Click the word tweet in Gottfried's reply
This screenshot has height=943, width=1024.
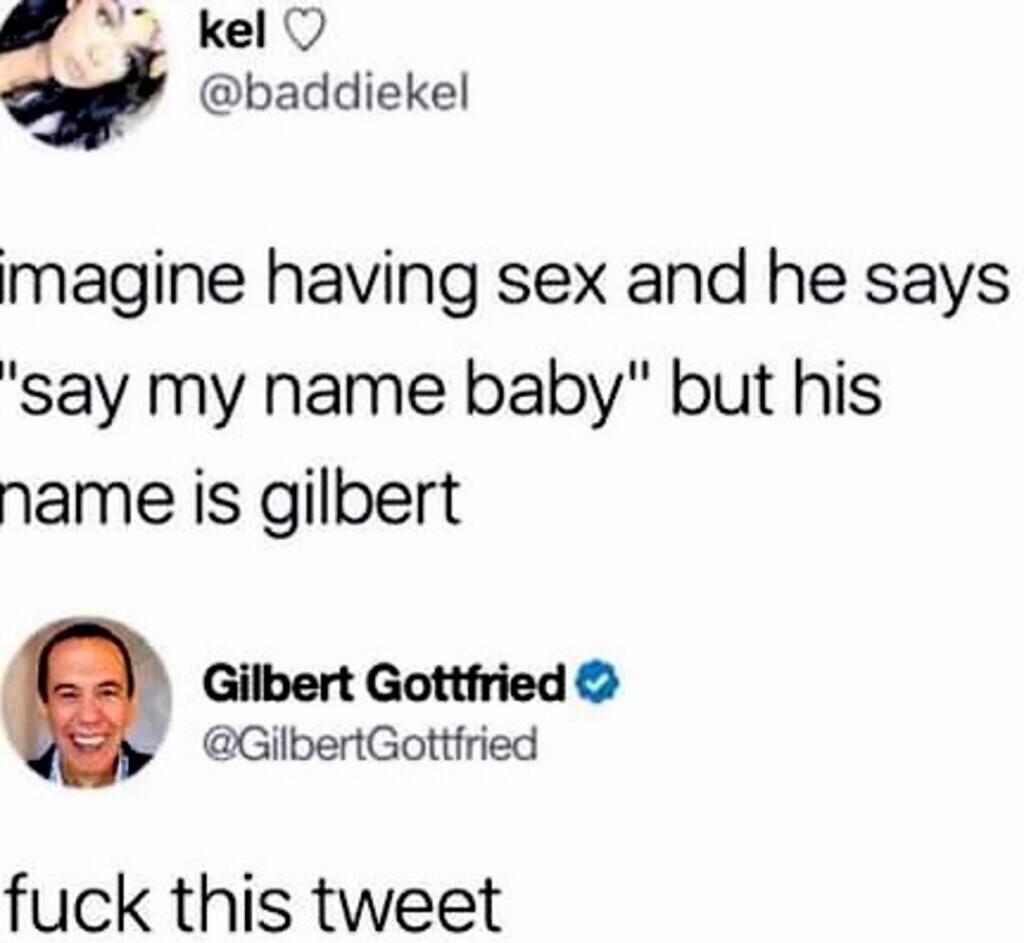pyautogui.click(x=409, y=906)
